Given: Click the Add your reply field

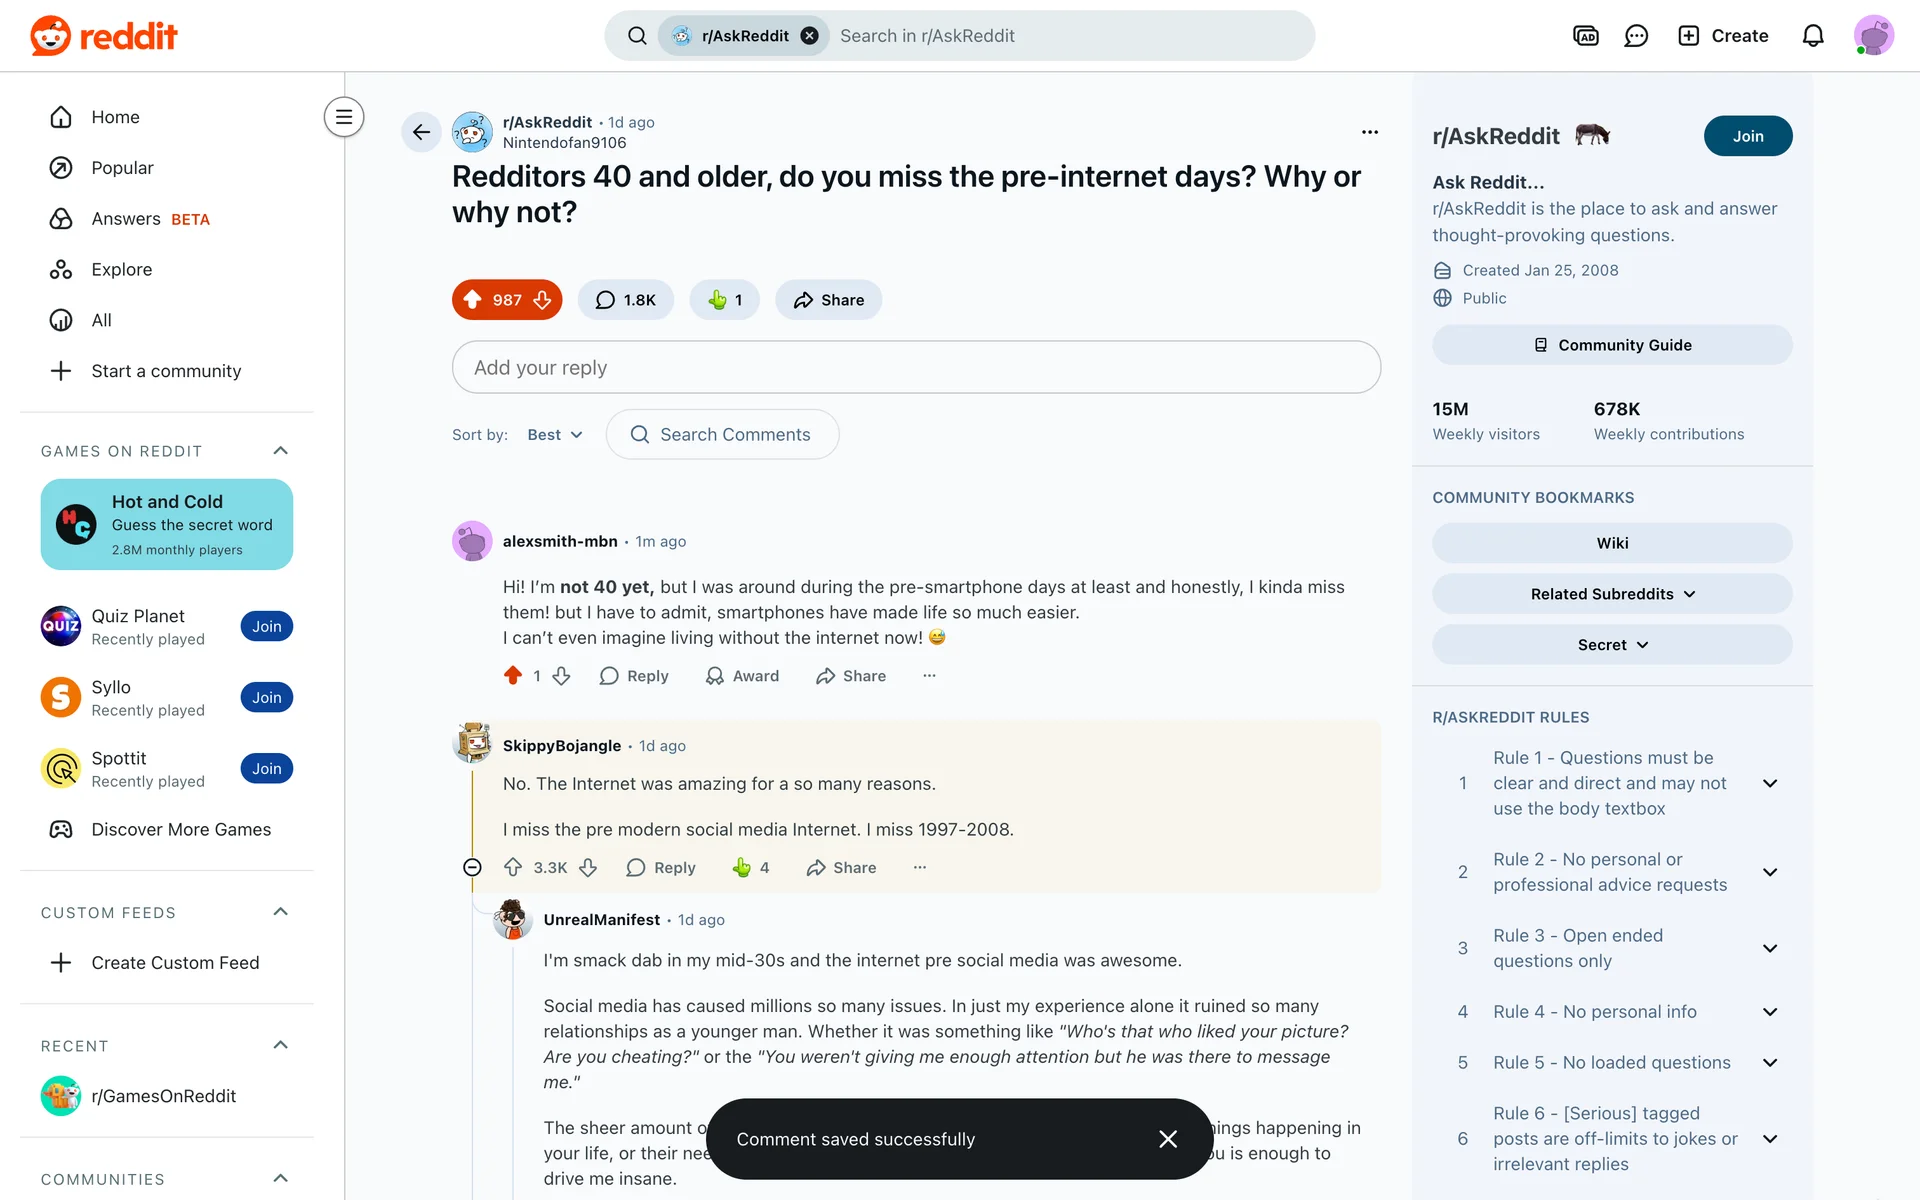Looking at the screenshot, I should (x=916, y=367).
